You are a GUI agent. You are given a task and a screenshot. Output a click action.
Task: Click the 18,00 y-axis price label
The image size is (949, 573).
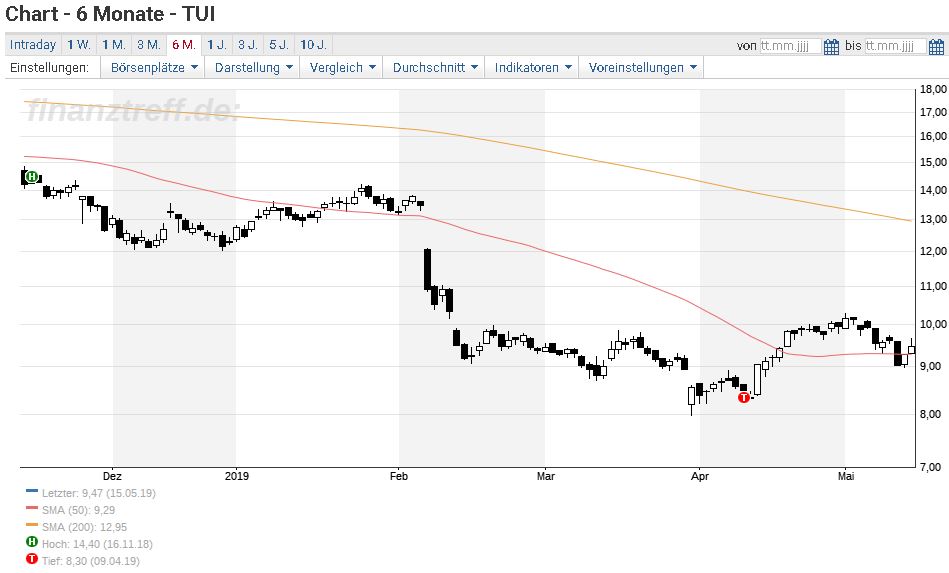point(933,89)
